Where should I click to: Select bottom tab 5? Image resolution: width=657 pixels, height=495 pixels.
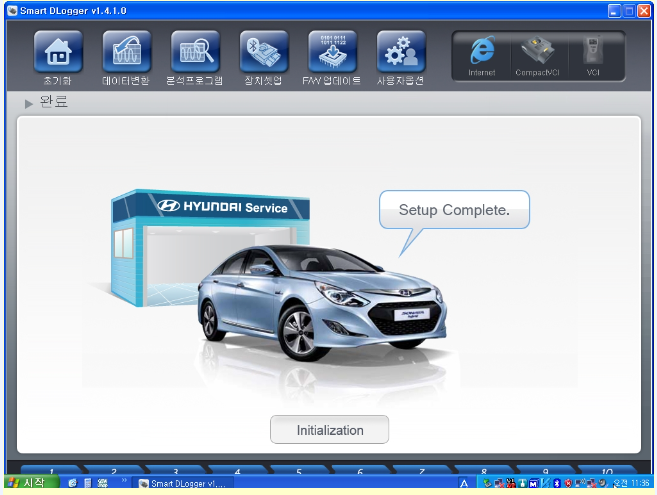(299, 471)
